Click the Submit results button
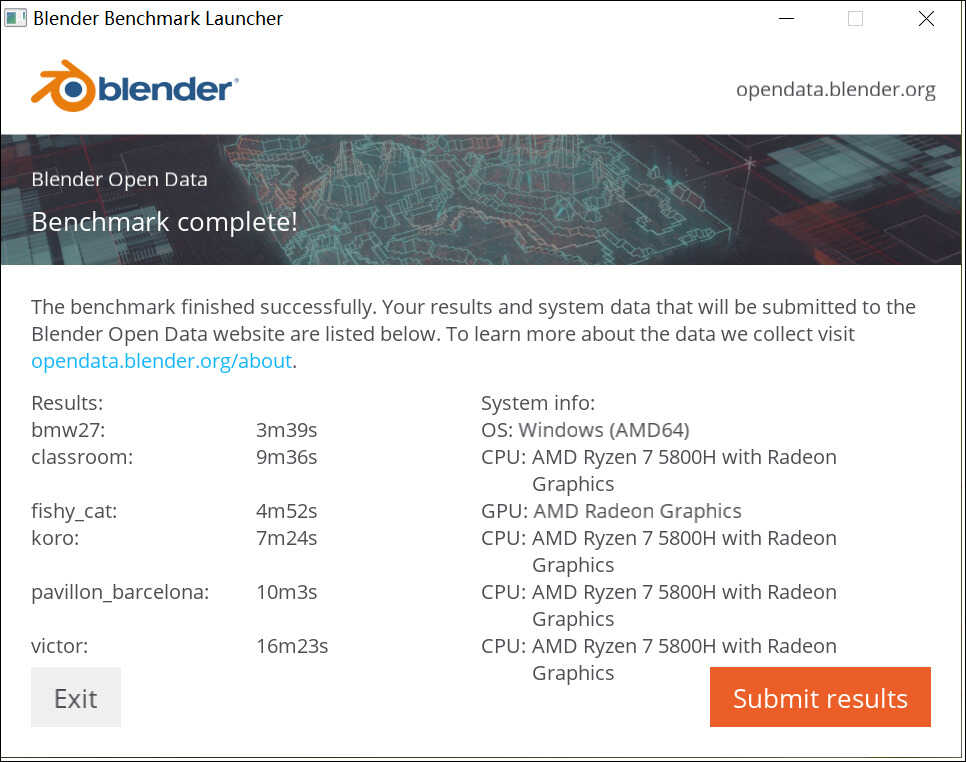Viewport: 966px width, 762px height. coord(820,697)
